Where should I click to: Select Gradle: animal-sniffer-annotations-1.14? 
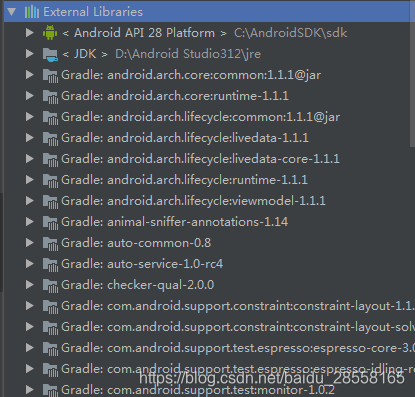(175, 222)
